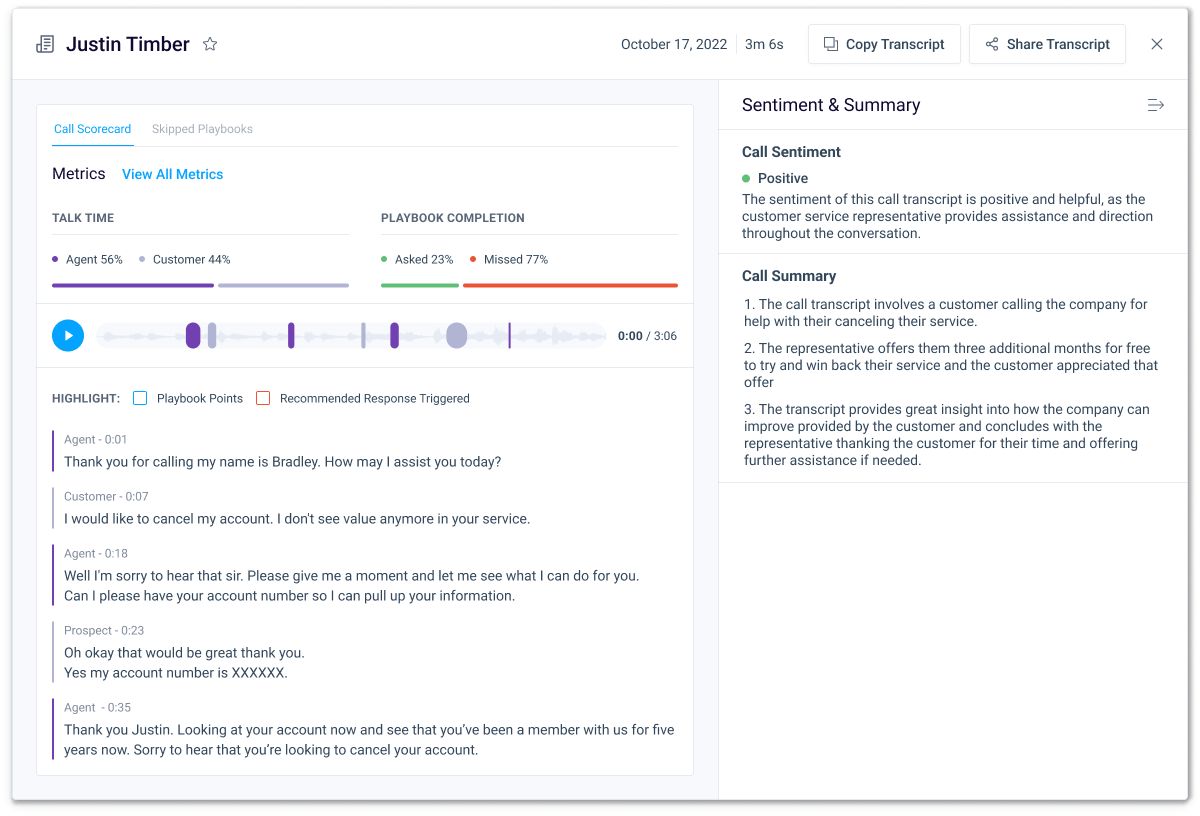Switch to the Call Scorecard tab
The height and width of the screenshot is (816, 1200).
point(92,129)
